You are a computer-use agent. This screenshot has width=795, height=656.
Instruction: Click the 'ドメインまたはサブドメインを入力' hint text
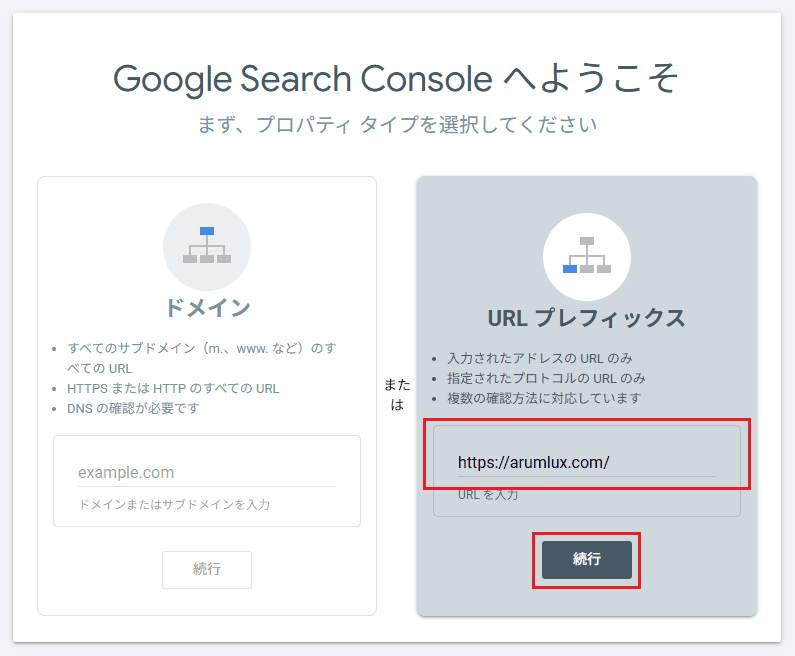point(174,504)
